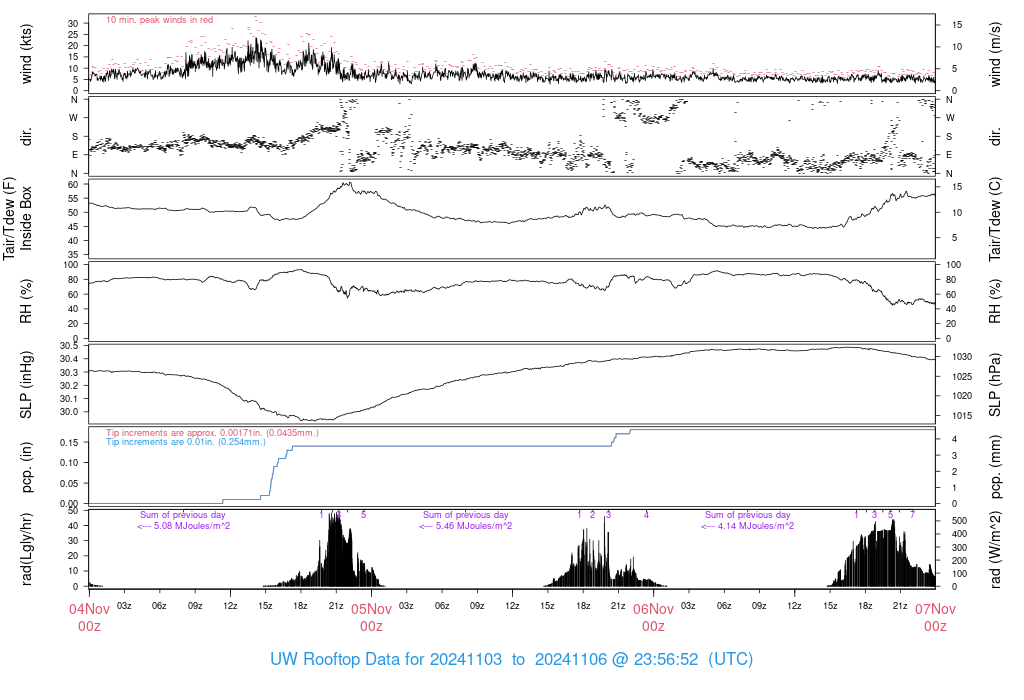Click the 'SLP (inHg)' axis label
Viewport: 1024px width, 700px height.
click(27, 384)
